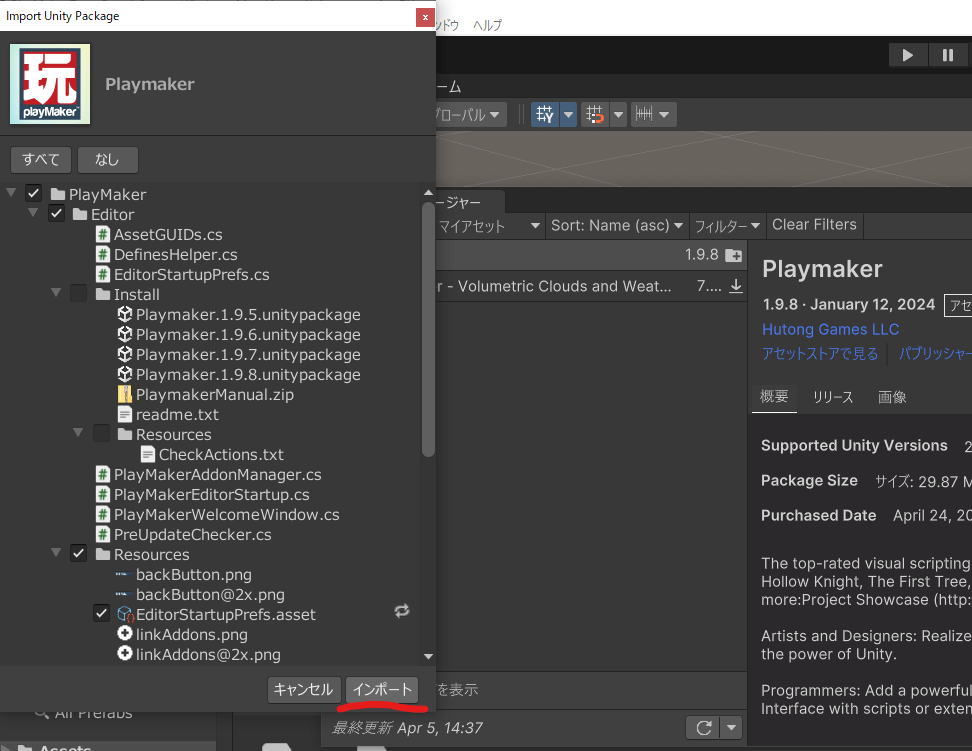Viewport: 972px width, 751px height.
Task: Collapse the checked Resources folder arrow
Action: click(x=56, y=553)
